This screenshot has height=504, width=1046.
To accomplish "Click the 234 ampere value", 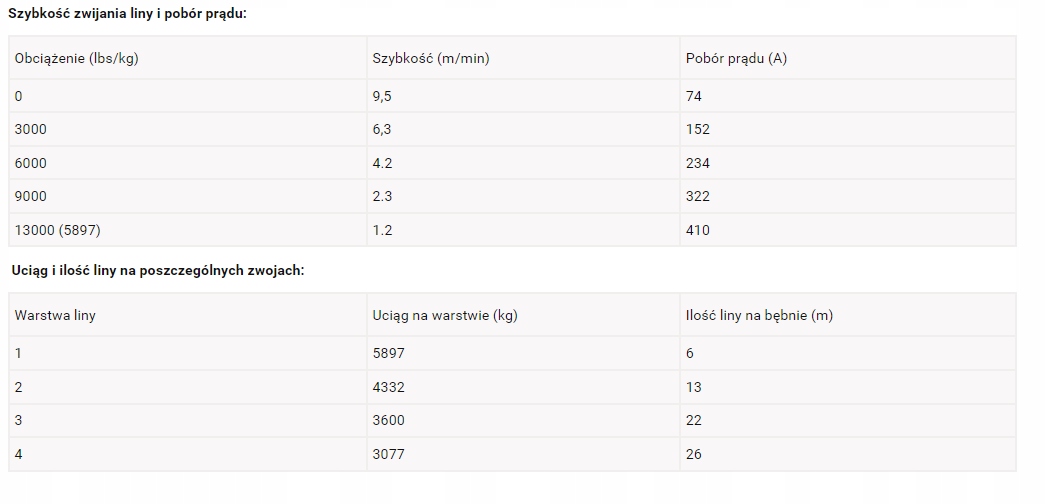I will click(x=698, y=163).
